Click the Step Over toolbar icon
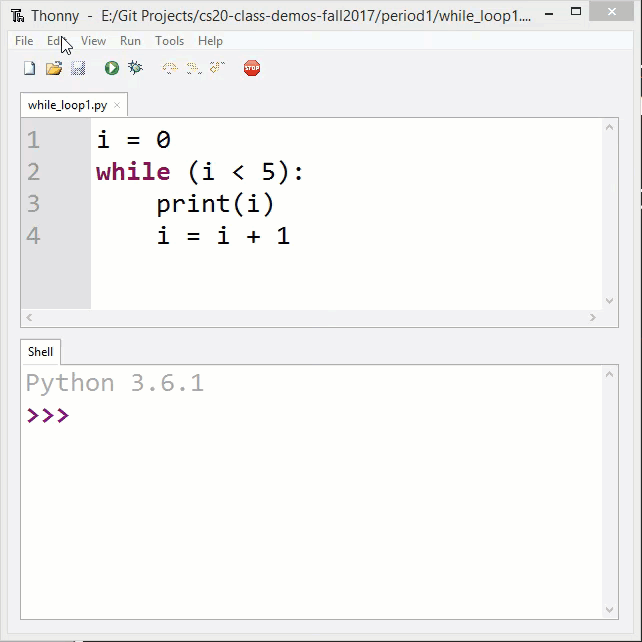This screenshot has height=642, width=642. (169, 68)
